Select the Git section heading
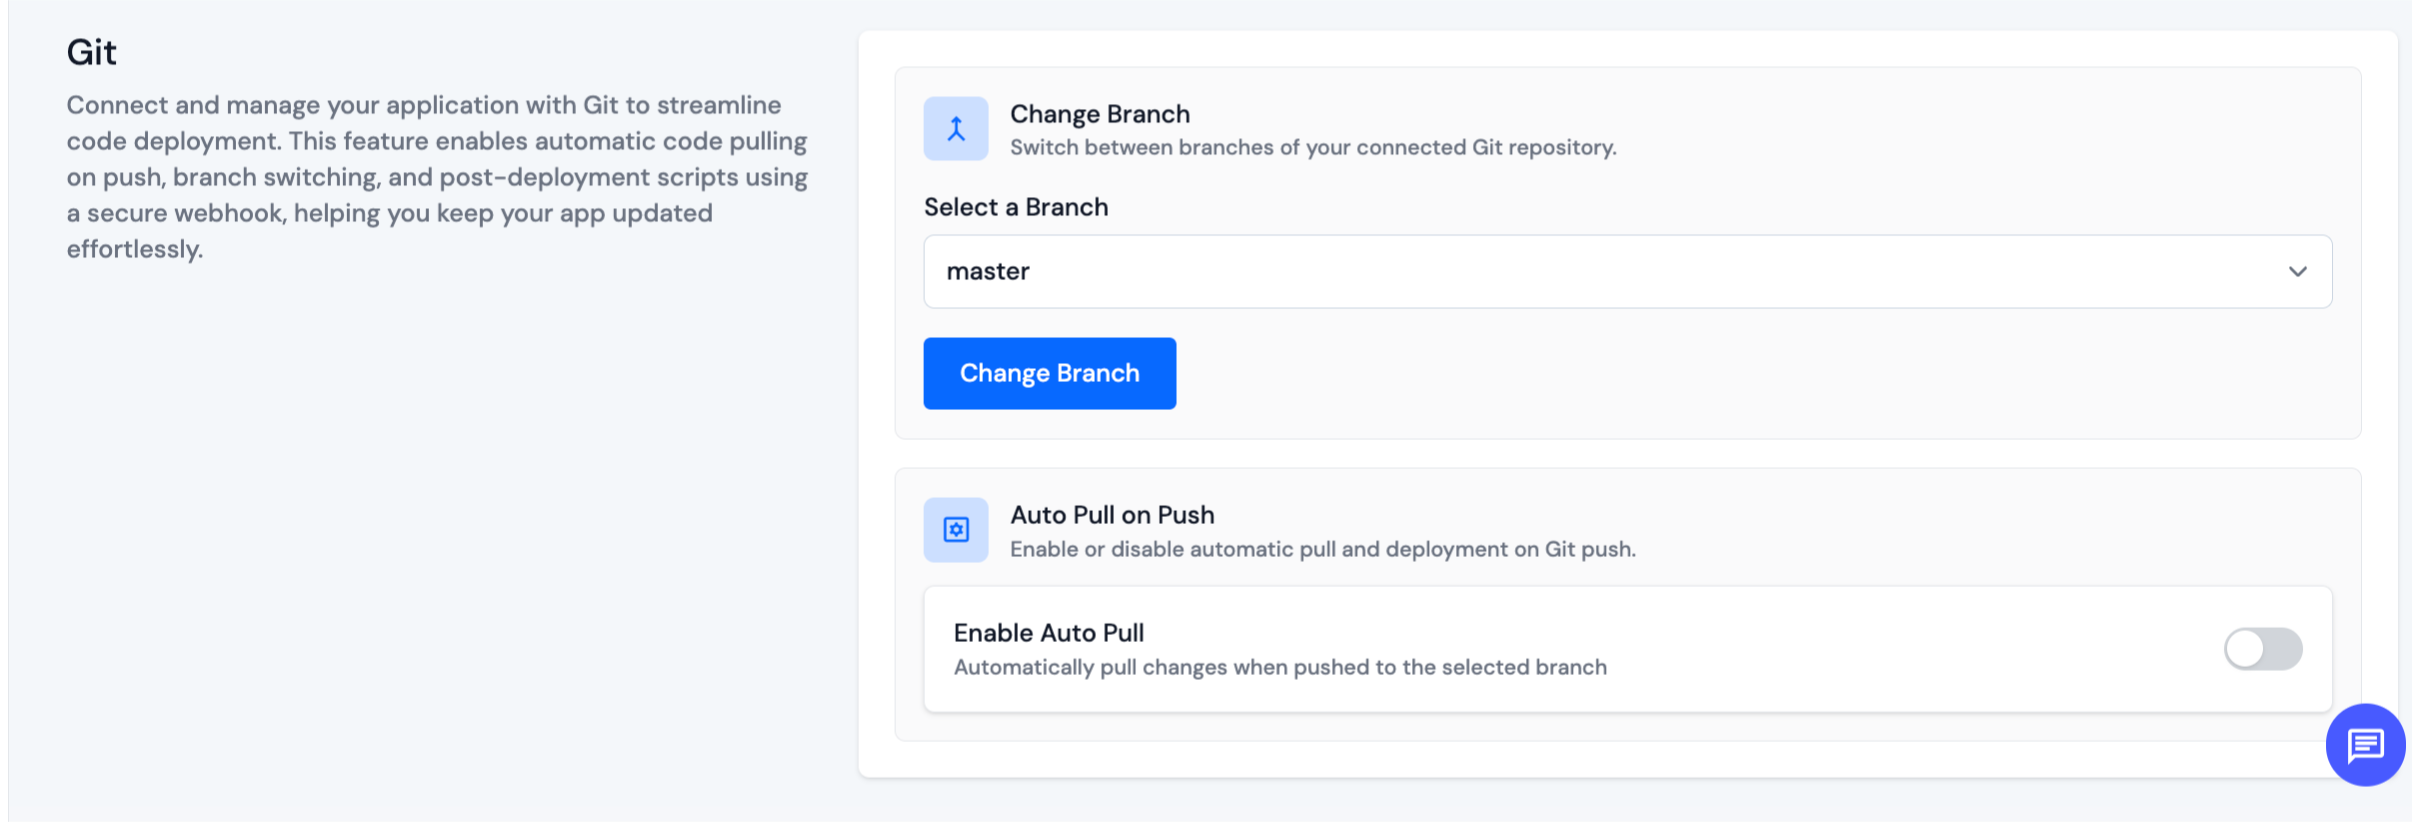Viewport: 2412px width, 822px height. [x=91, y=51]
